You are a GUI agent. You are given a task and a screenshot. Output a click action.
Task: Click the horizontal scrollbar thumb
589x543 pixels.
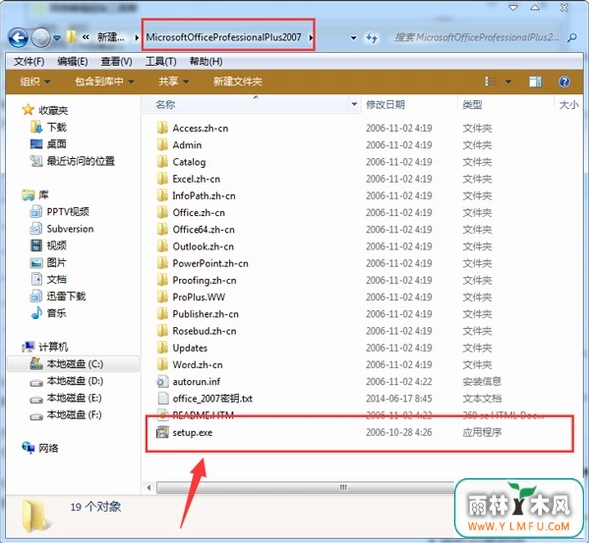pos(305,487)
